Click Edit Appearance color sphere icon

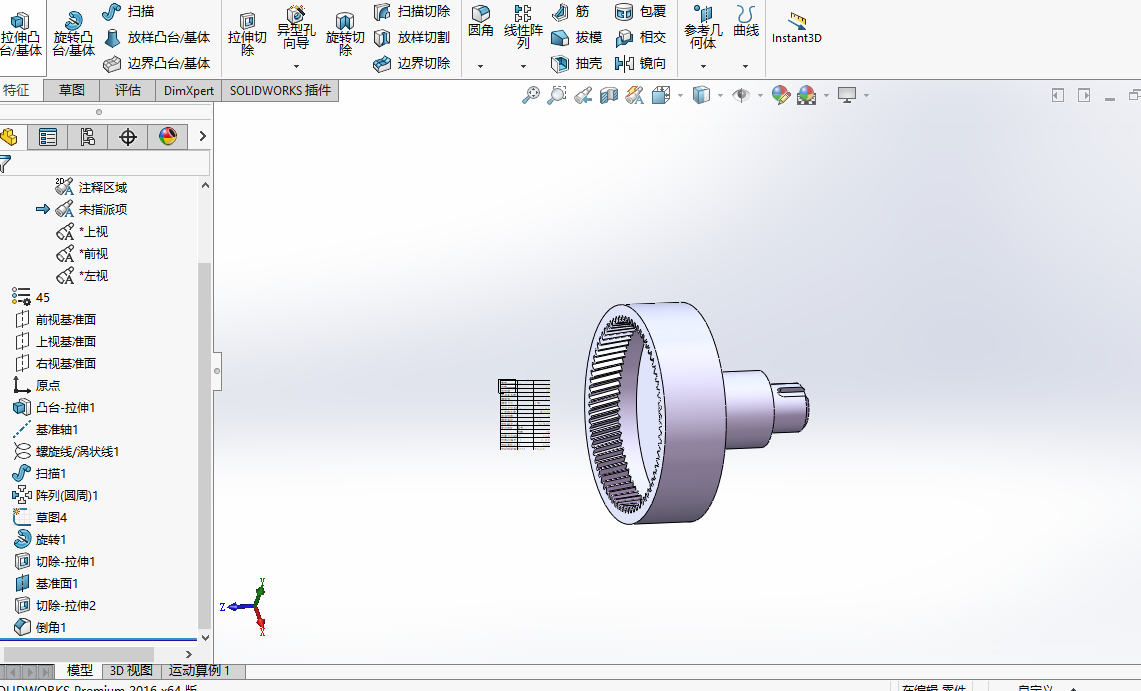[781, 95]
